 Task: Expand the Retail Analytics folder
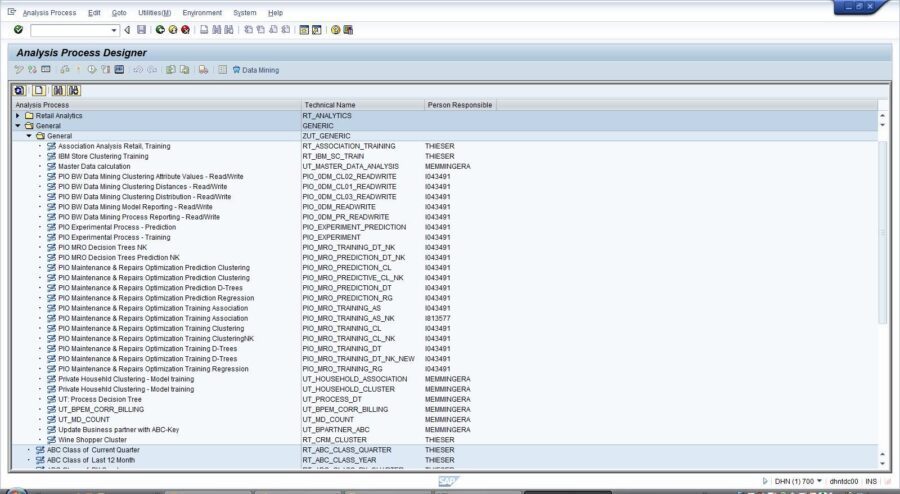pos(17,116)
